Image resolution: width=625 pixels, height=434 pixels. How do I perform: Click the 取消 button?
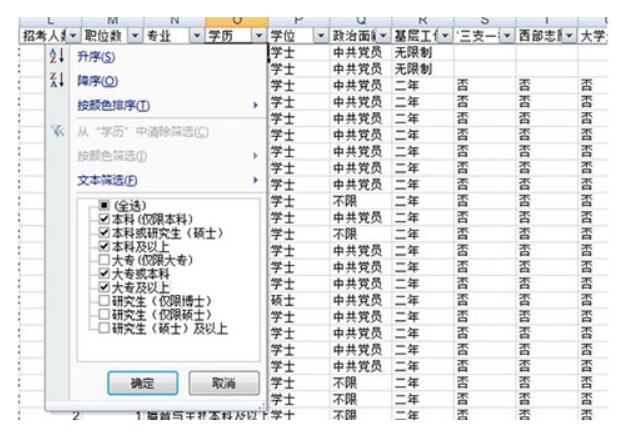click(x=224, y=383)
